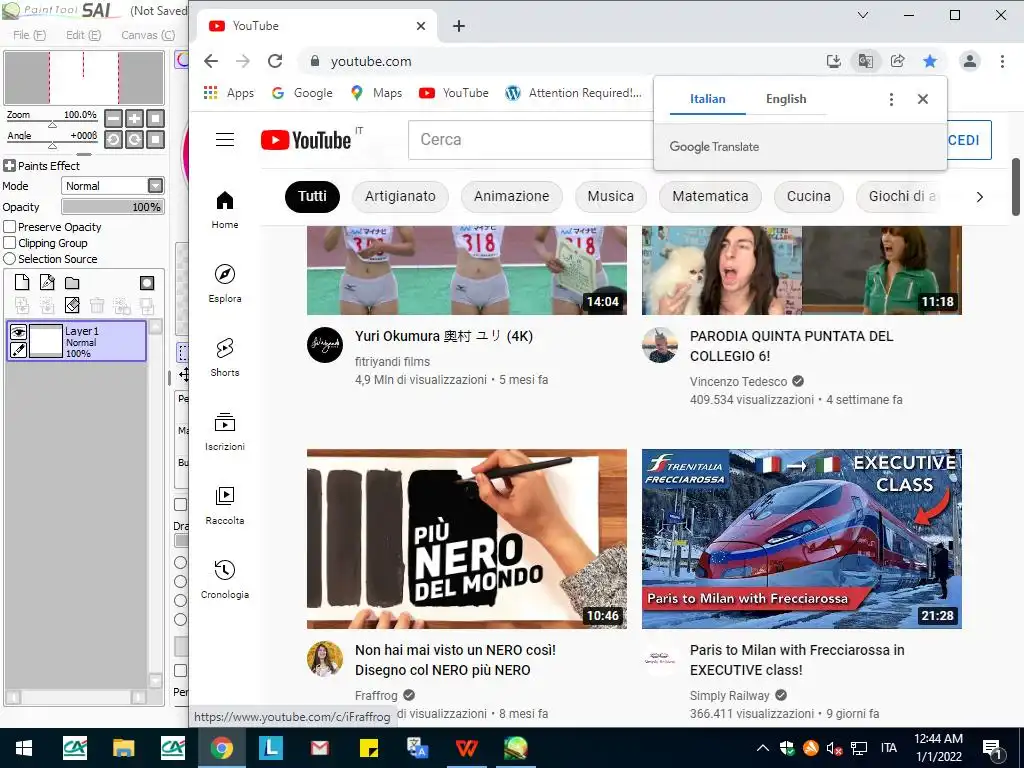Add a layer mask in SAI

click(x=147, y=283)
